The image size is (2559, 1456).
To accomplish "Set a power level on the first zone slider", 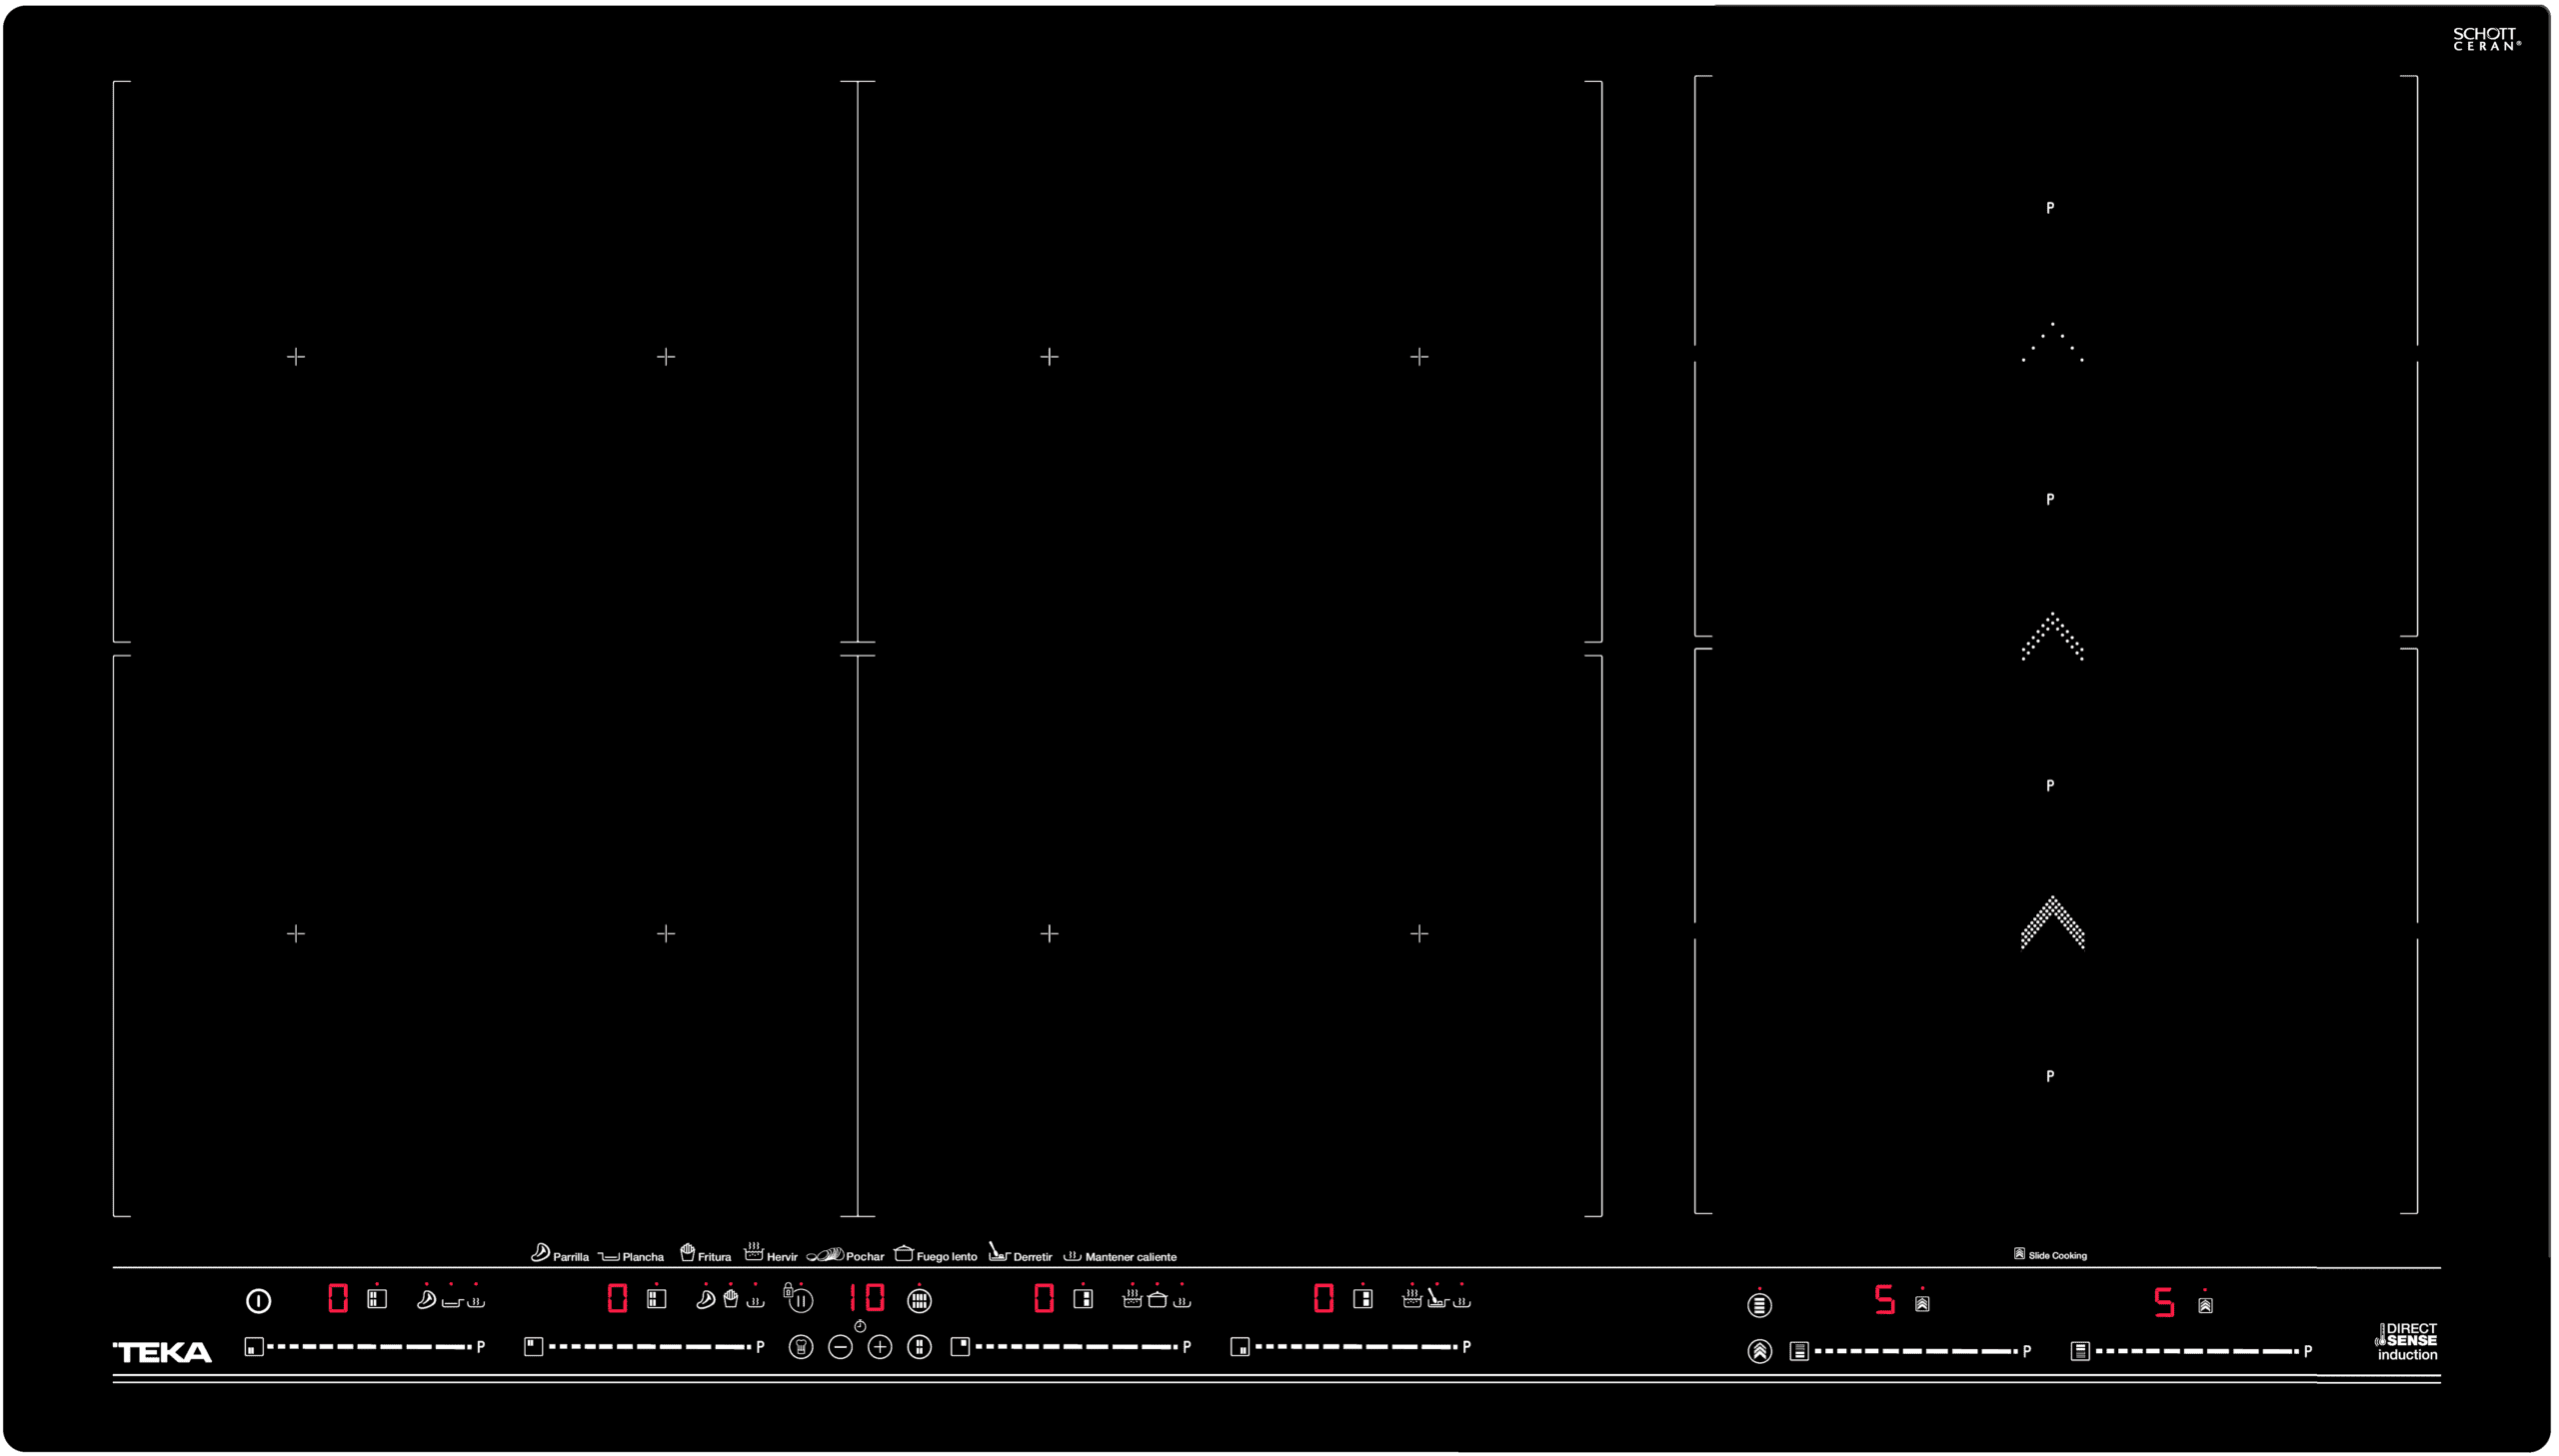I will (x=369, y=1347).
